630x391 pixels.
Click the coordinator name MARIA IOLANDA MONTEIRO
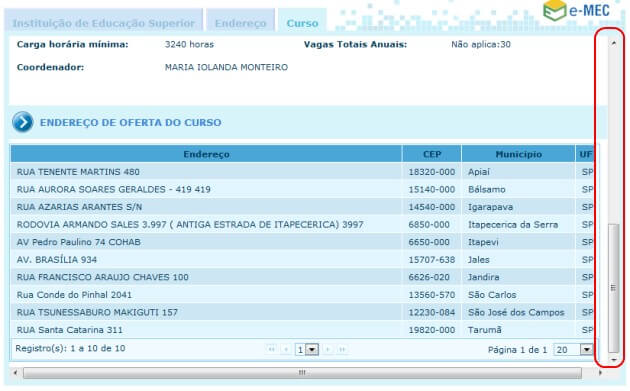click(226, 68)
